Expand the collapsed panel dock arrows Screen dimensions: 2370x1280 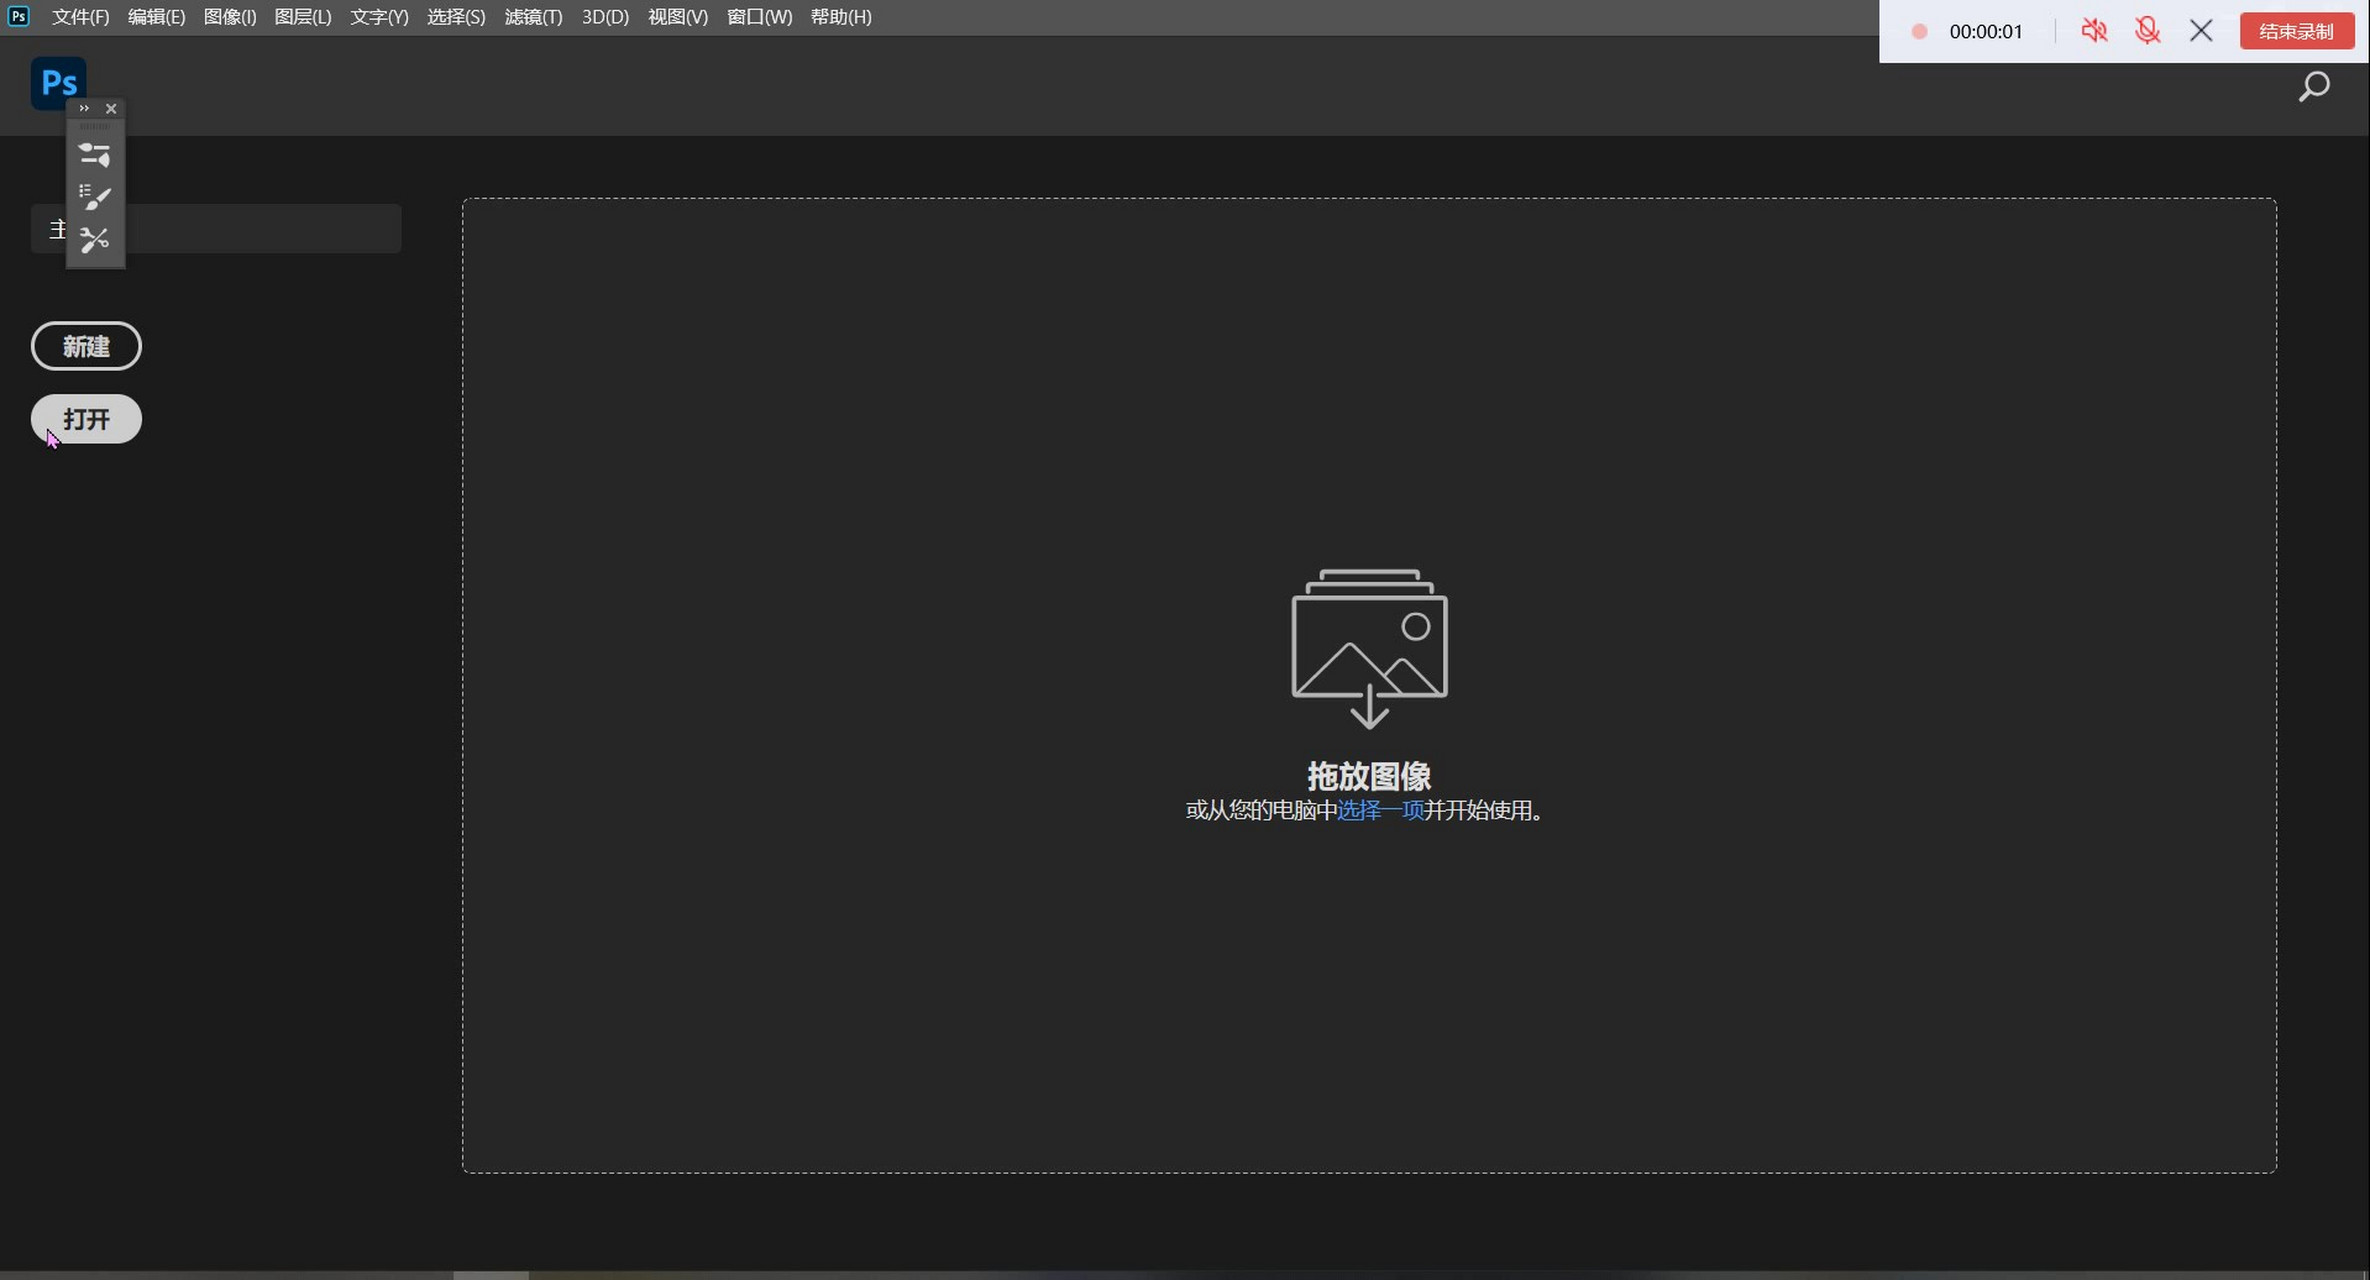coord(84,108)
